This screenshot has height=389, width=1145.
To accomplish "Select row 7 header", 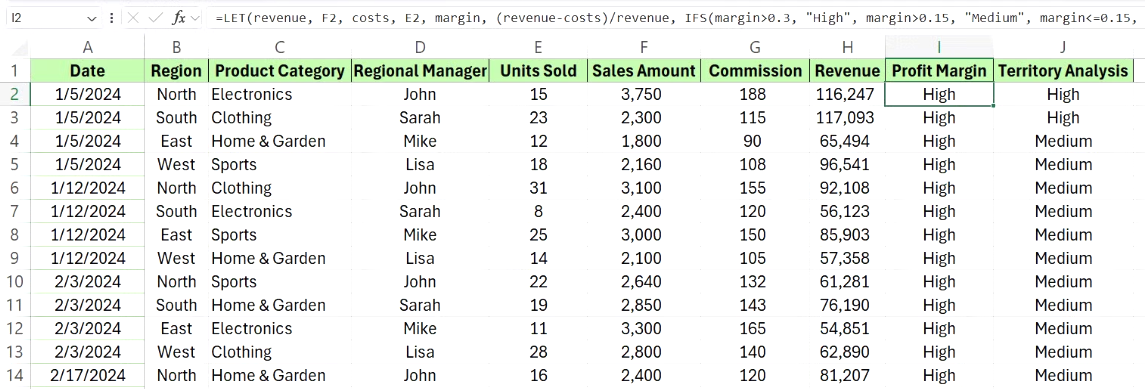I will point(15,212).
